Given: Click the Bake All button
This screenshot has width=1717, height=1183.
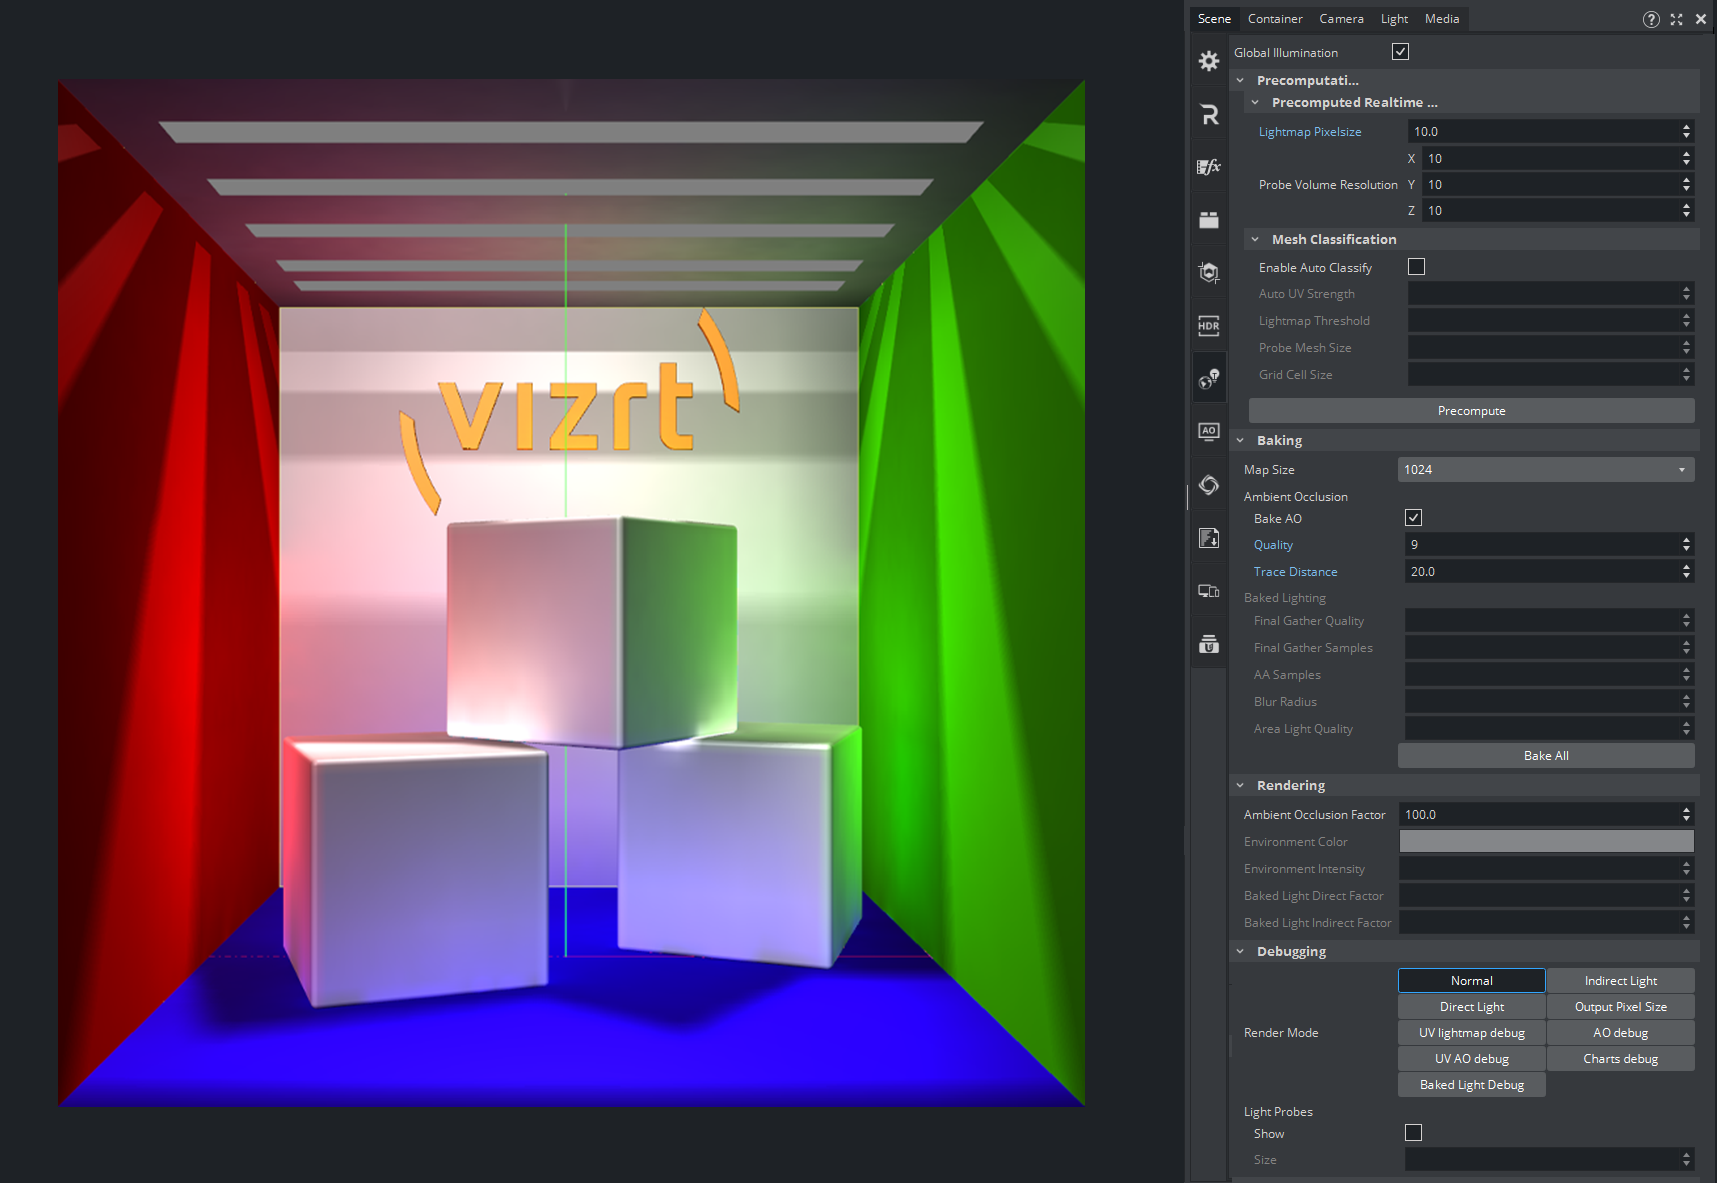Looking at the screenshot, I should point(1545,756).
